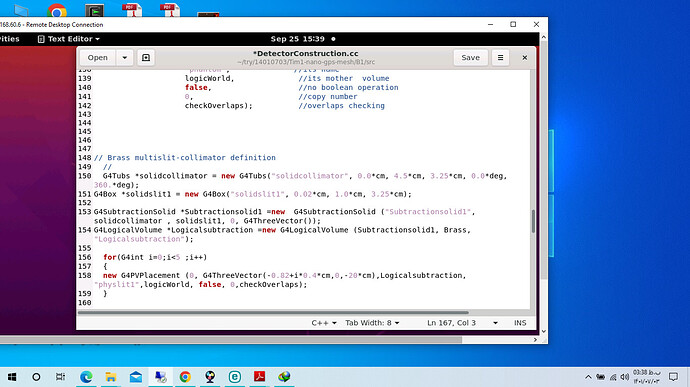This screenshot has height=387, width=690.
Task: Open the volume control in the tray
Action: point(624,377)
